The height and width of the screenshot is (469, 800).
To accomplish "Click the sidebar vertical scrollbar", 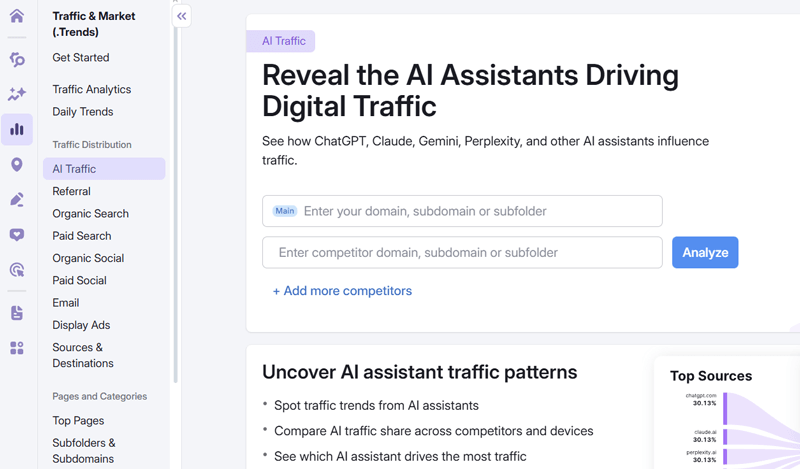I will point(176,204).
